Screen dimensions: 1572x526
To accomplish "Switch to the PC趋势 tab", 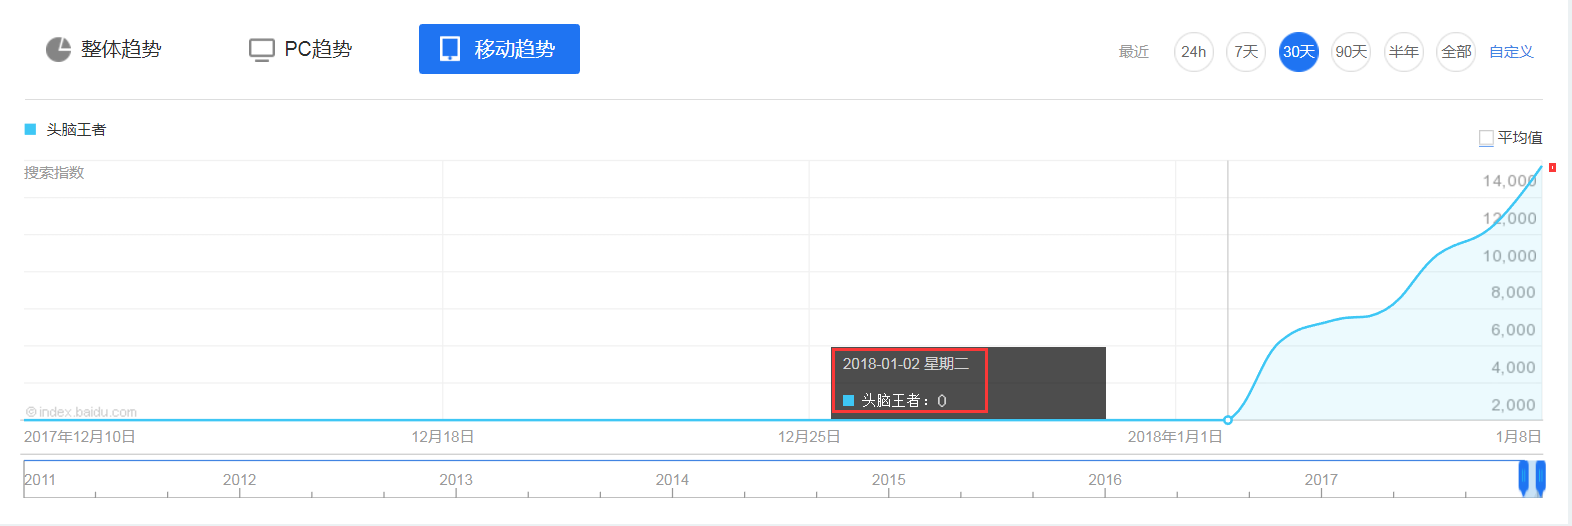I will pyautogui.click(x=300, y=49).
